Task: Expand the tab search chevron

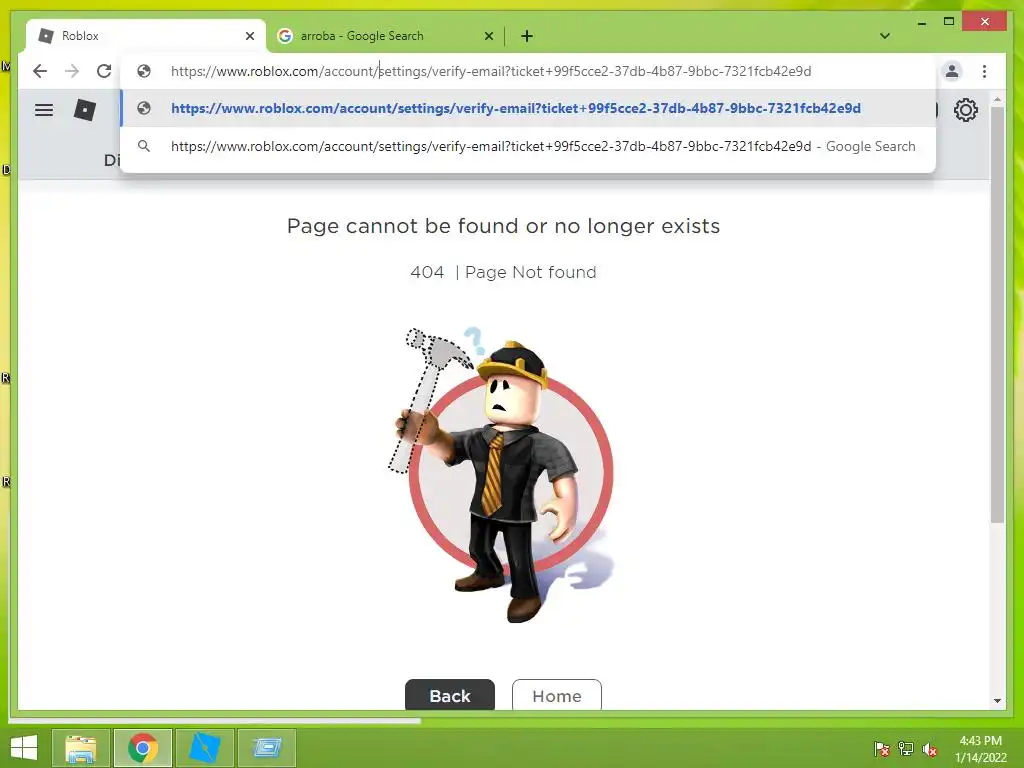Action: coord(885,36)
